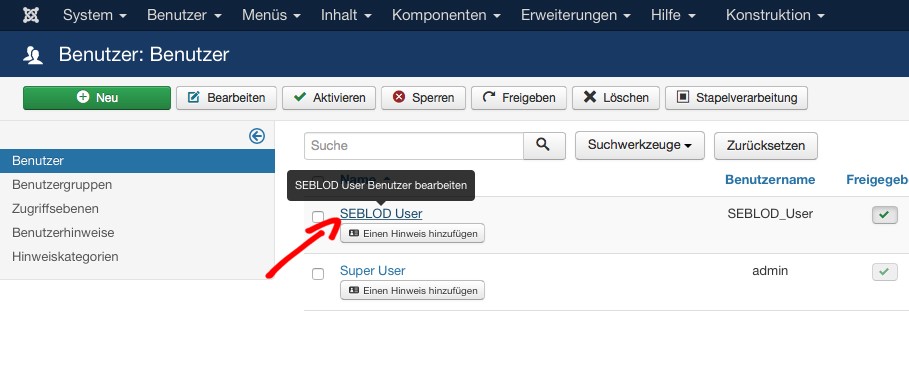Open Hinweiskategorien in the sidebar
Viewport: 909px width, 392px height.
65,256
